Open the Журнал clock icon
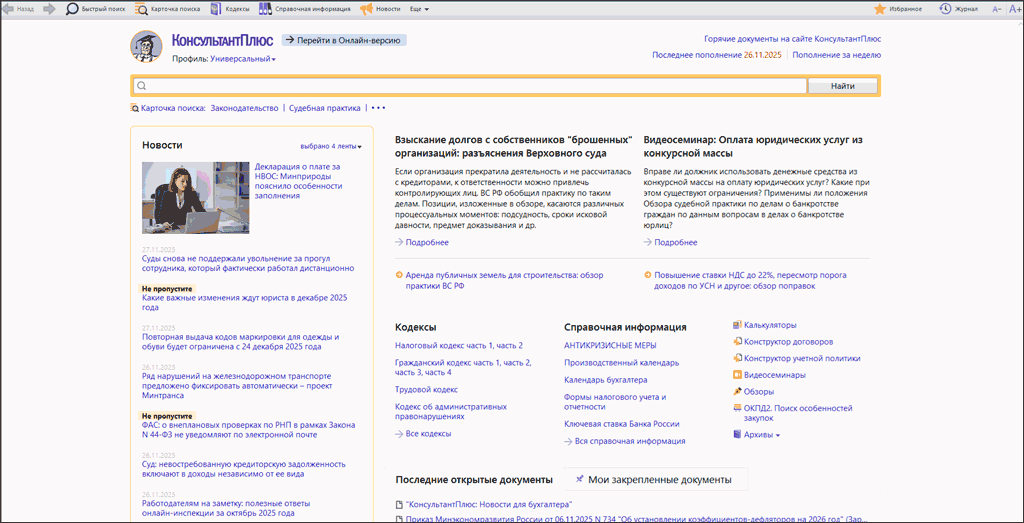The image size is (1024, 523). (x=945, y=8)
